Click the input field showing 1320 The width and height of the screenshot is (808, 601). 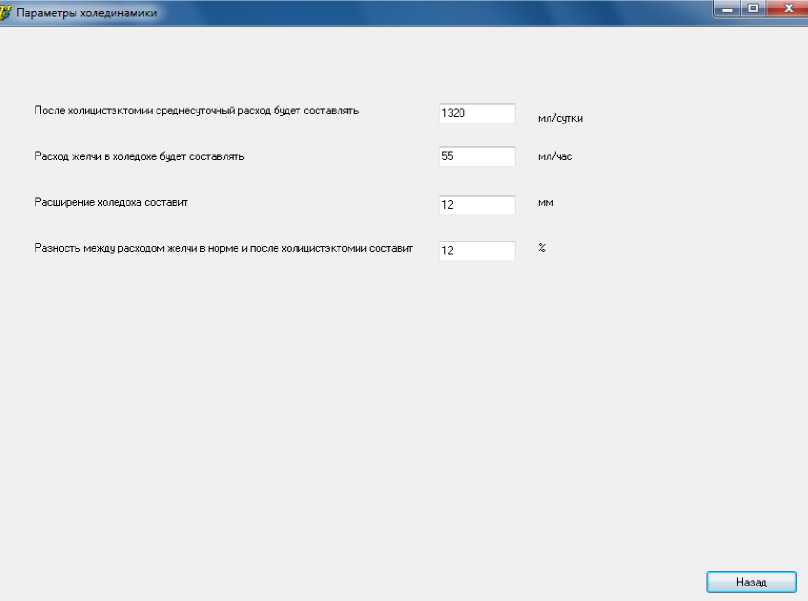[477, 113]
